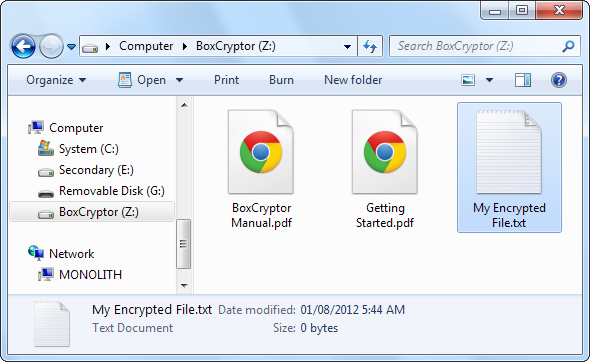Screen dimensions: 590x362
Task: Open the address bar history dropdown
Action: tap(347, 47)
